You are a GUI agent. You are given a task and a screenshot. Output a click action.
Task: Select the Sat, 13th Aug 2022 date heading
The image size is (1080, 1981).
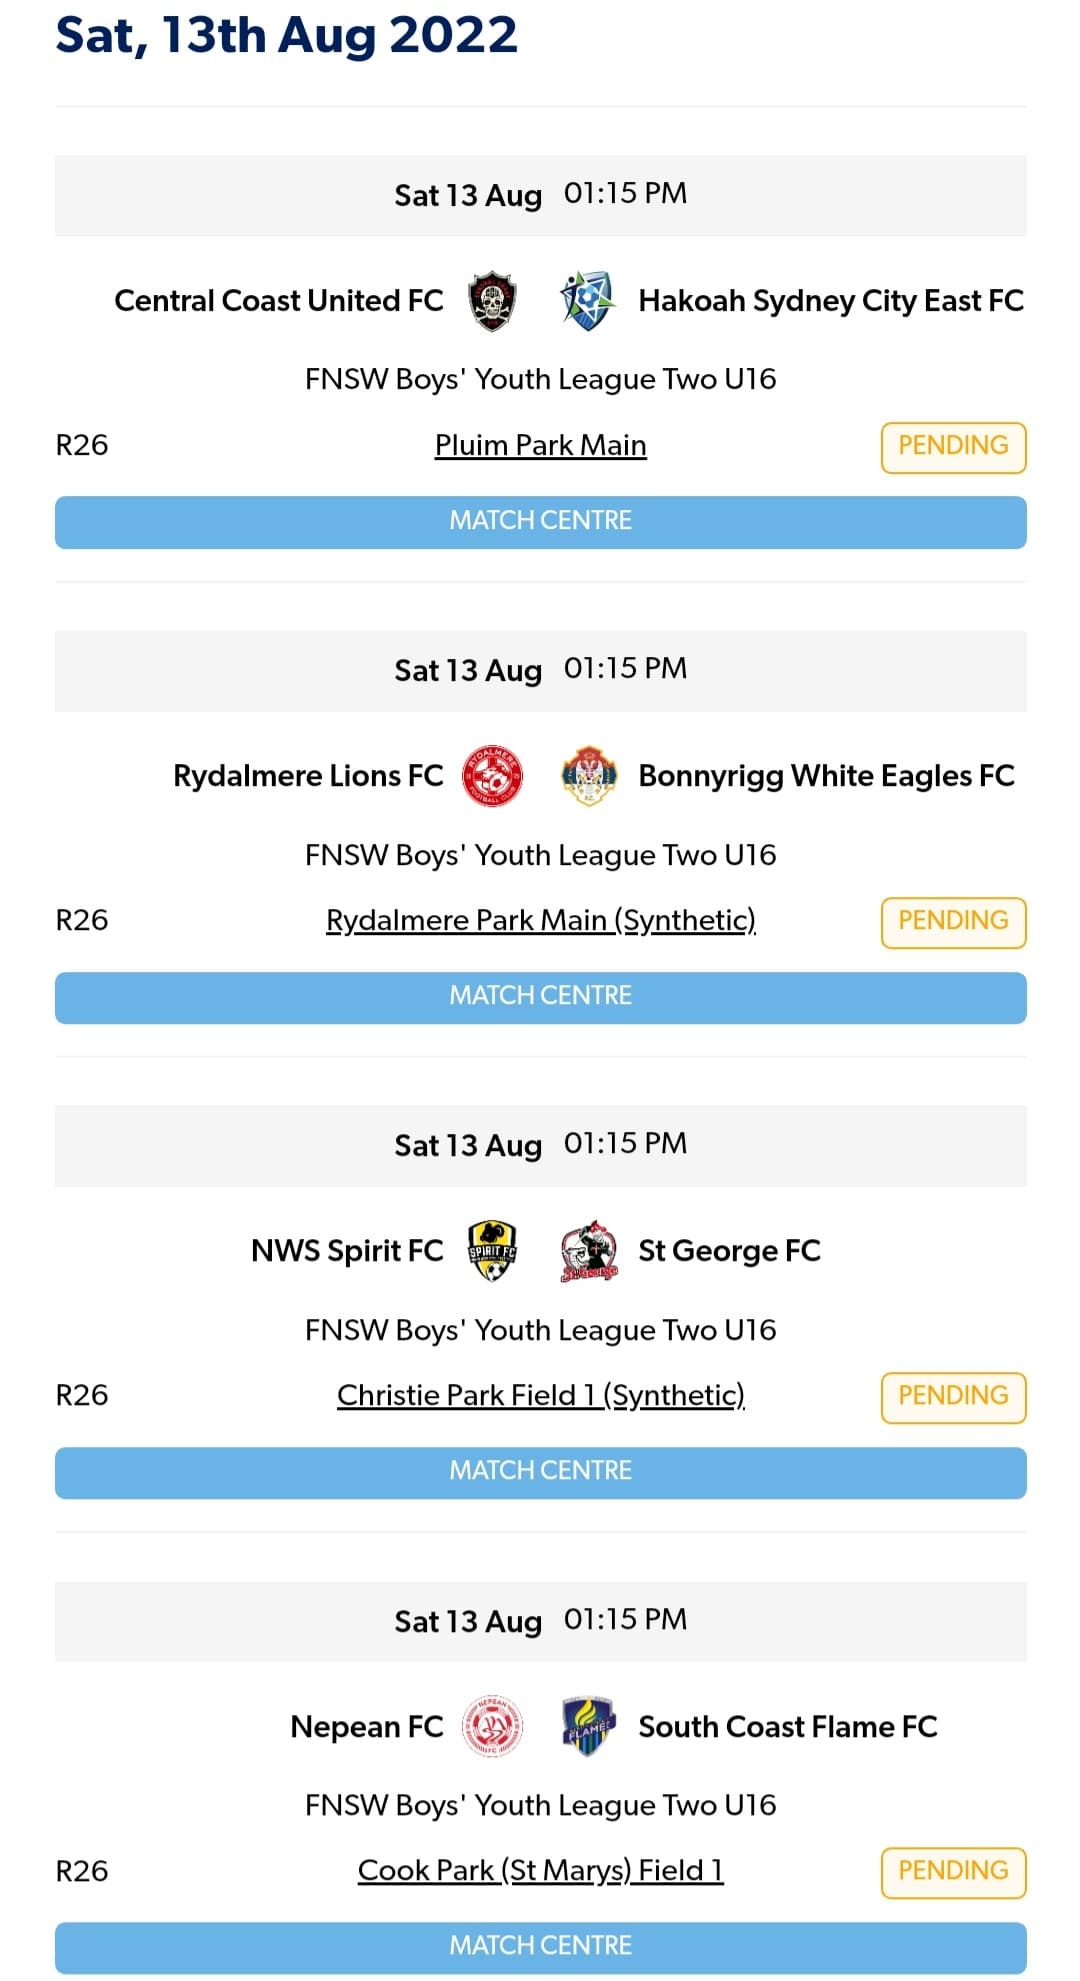[x=285, y=36]
